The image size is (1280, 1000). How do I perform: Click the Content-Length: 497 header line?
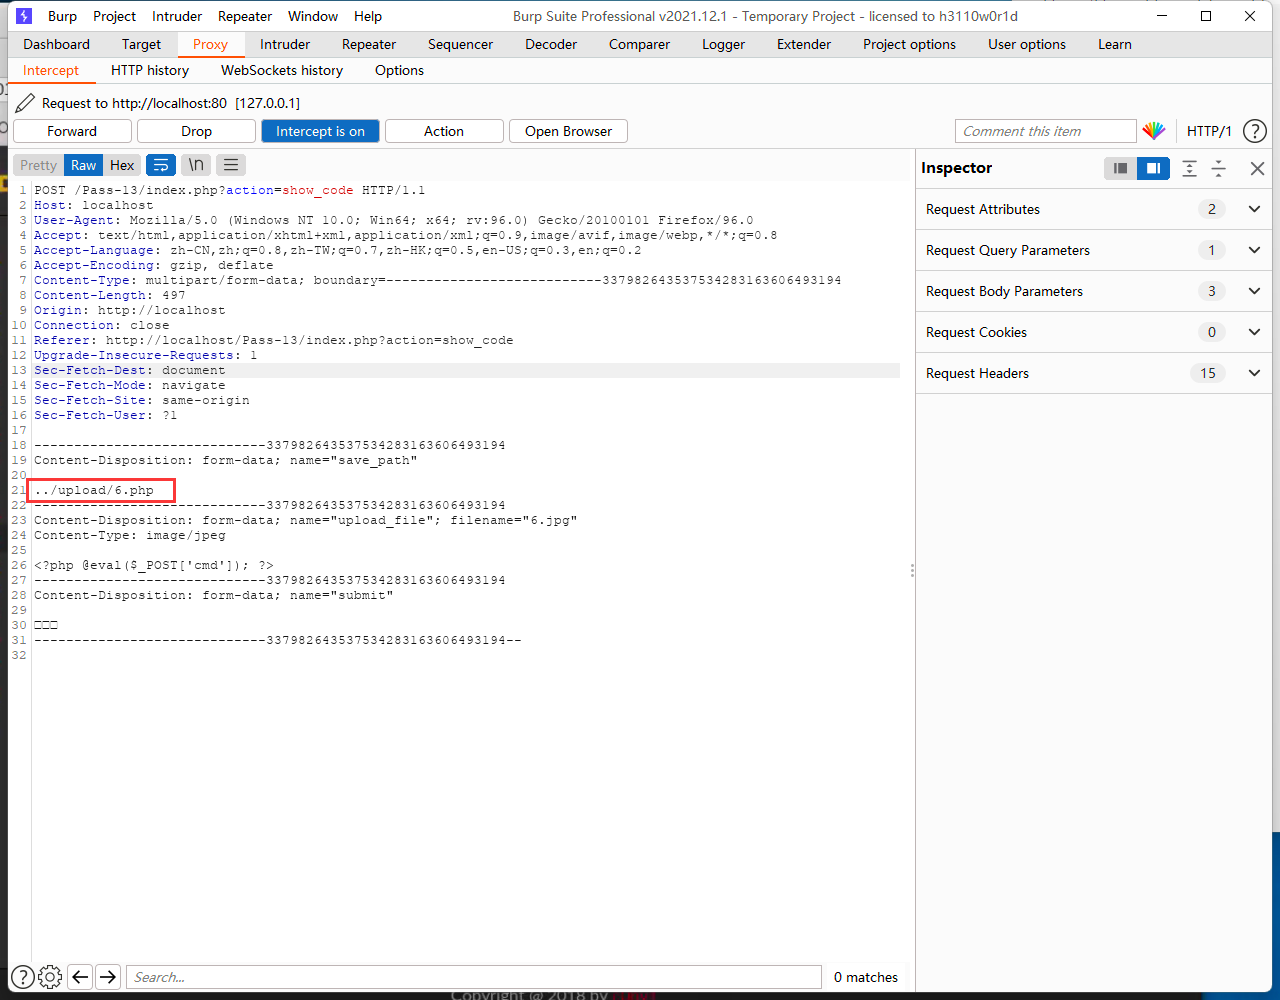pos(110,295)
